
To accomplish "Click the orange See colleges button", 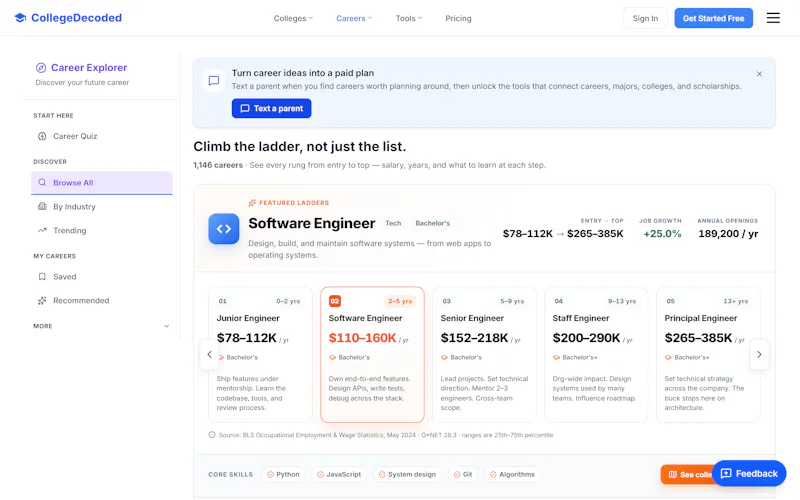I will tap(687, 474).
